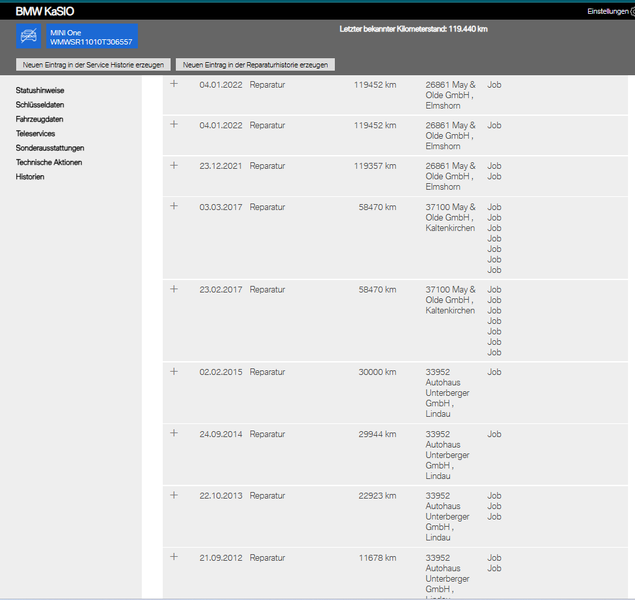Click the last known mileage 119.440 km text
635x600 pixels.
pyautogui.click(x=413, y=29)
